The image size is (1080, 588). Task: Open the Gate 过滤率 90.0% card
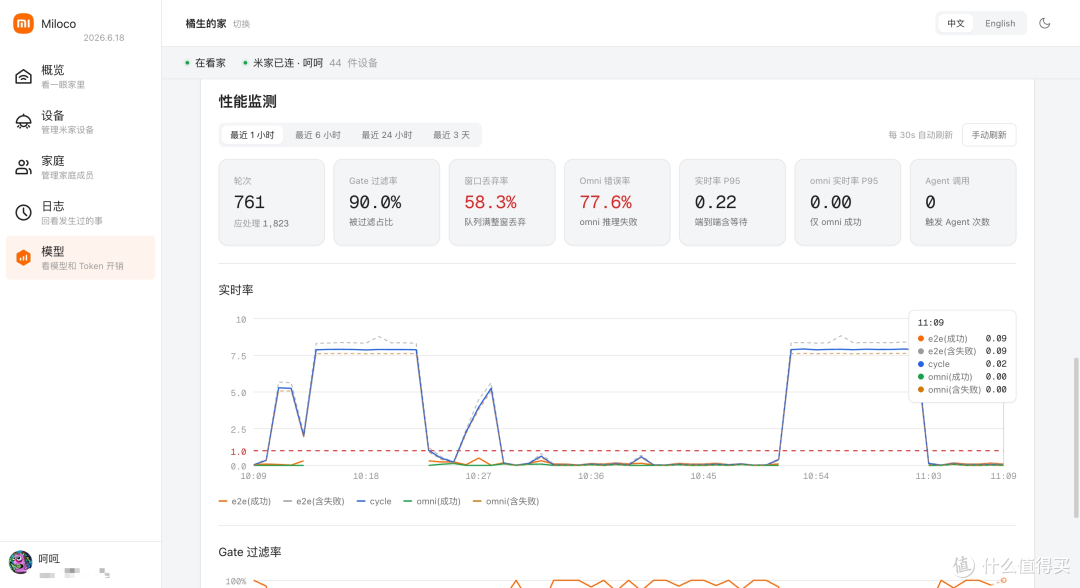[386, 202]
